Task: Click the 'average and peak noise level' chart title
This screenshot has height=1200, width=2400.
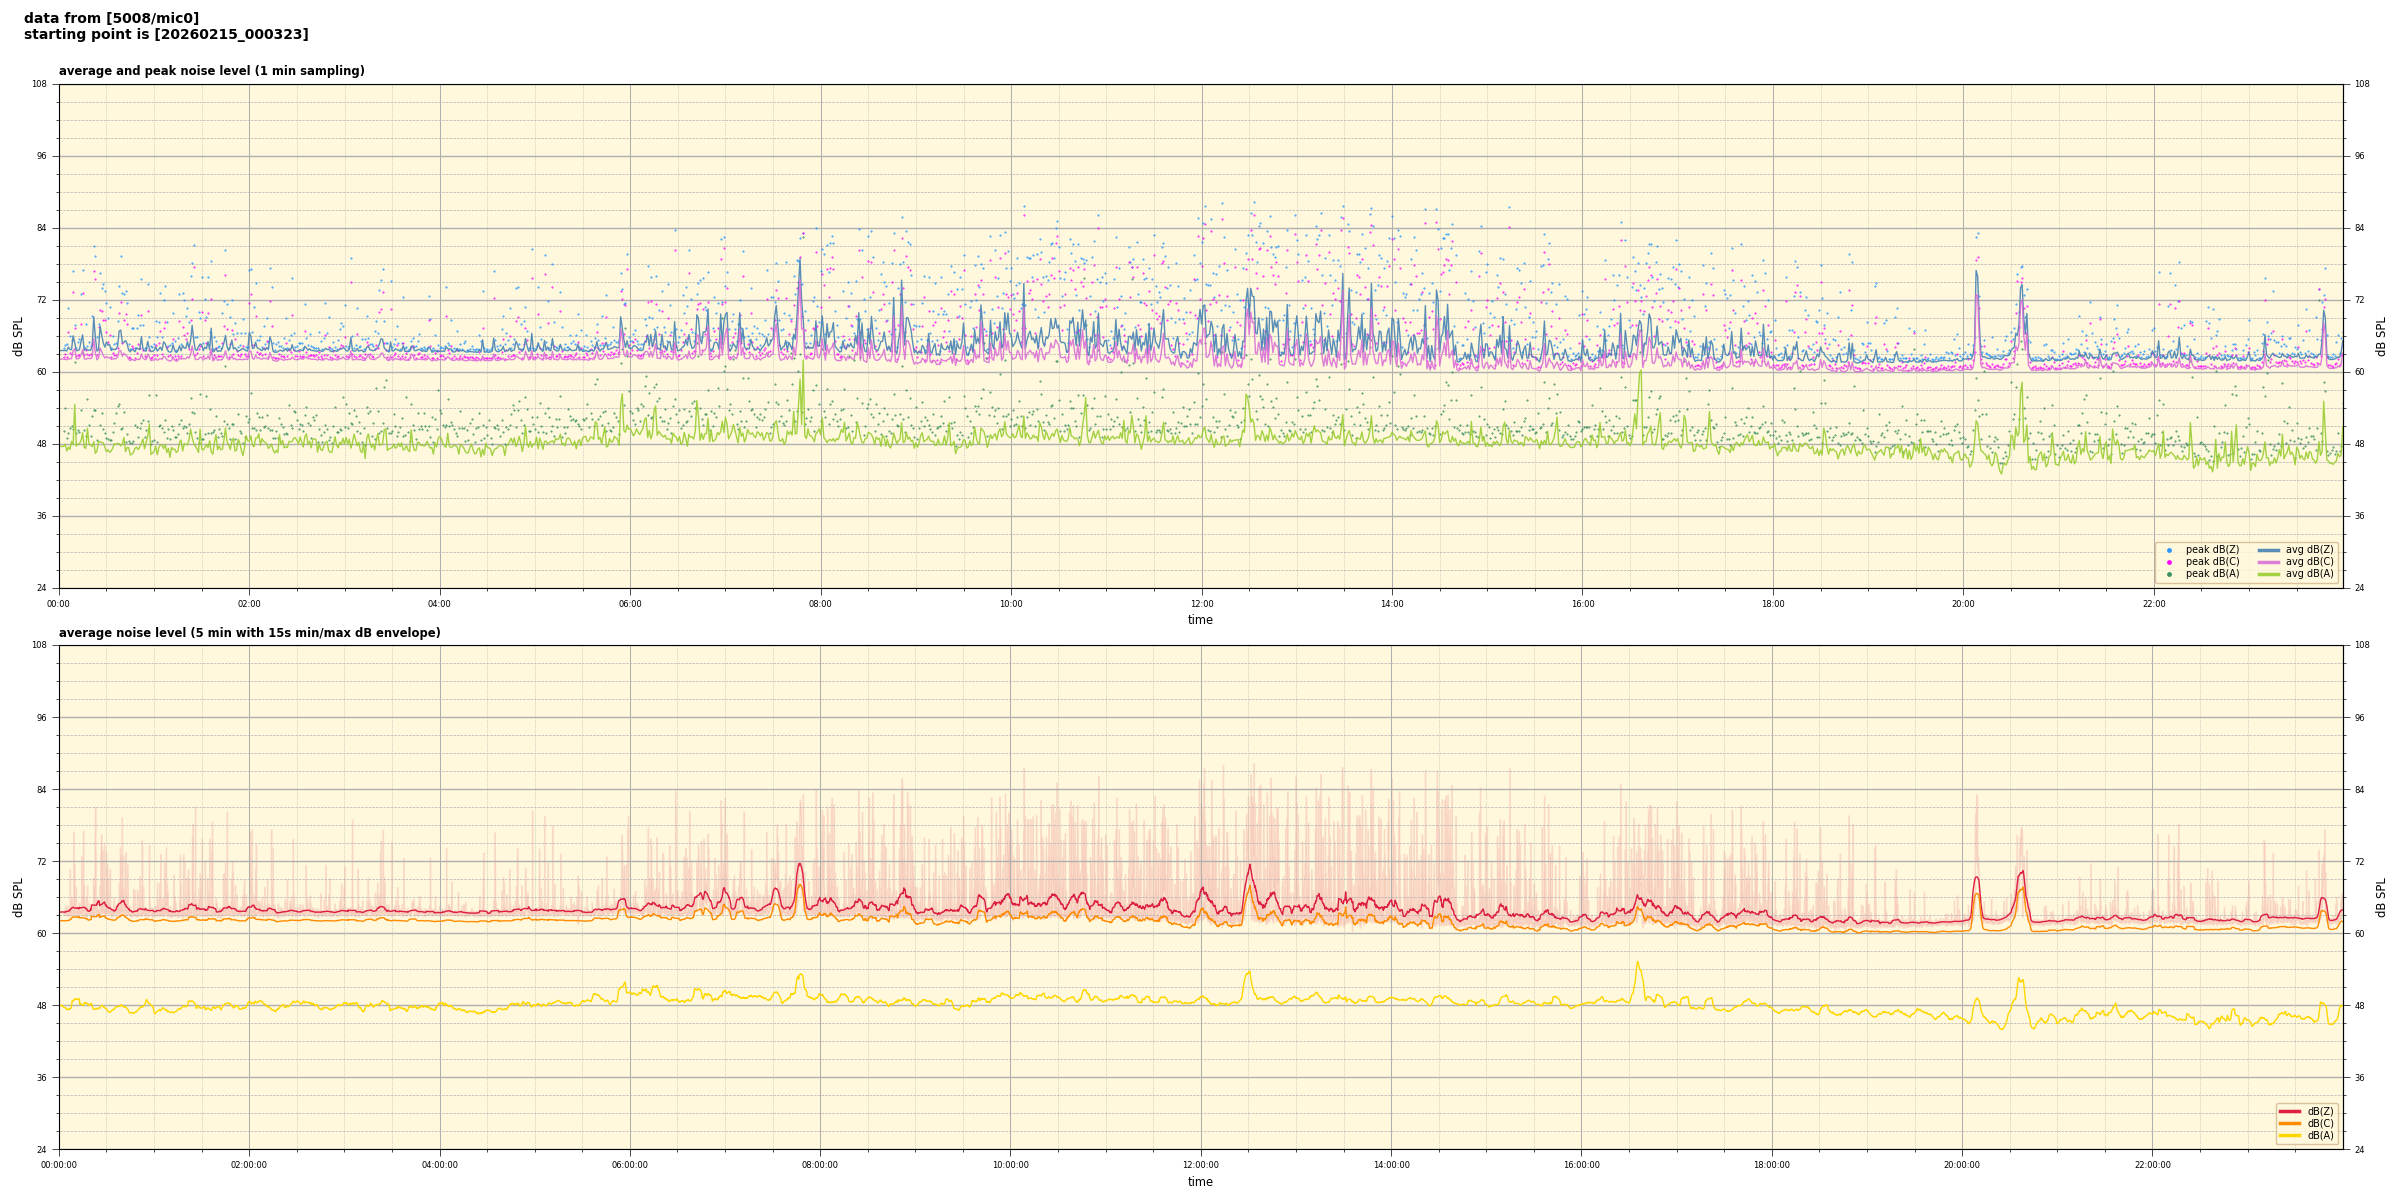Action: pos(211,71)
